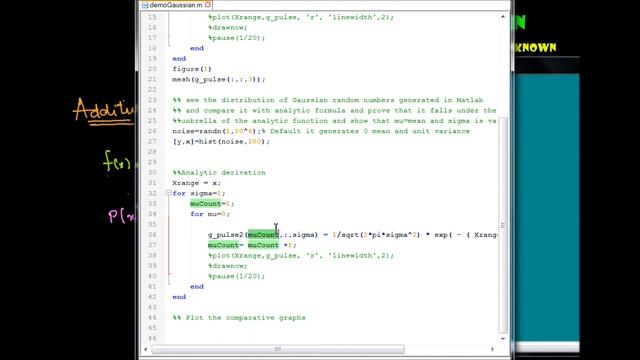Click line number 44 in the gutter
The width and height of the screenshot is (640, 360).
152,318
